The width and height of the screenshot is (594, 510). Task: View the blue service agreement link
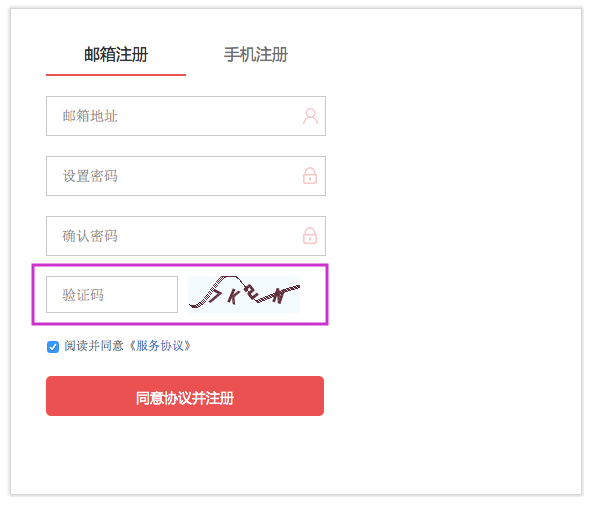click(x=159, y=346)
